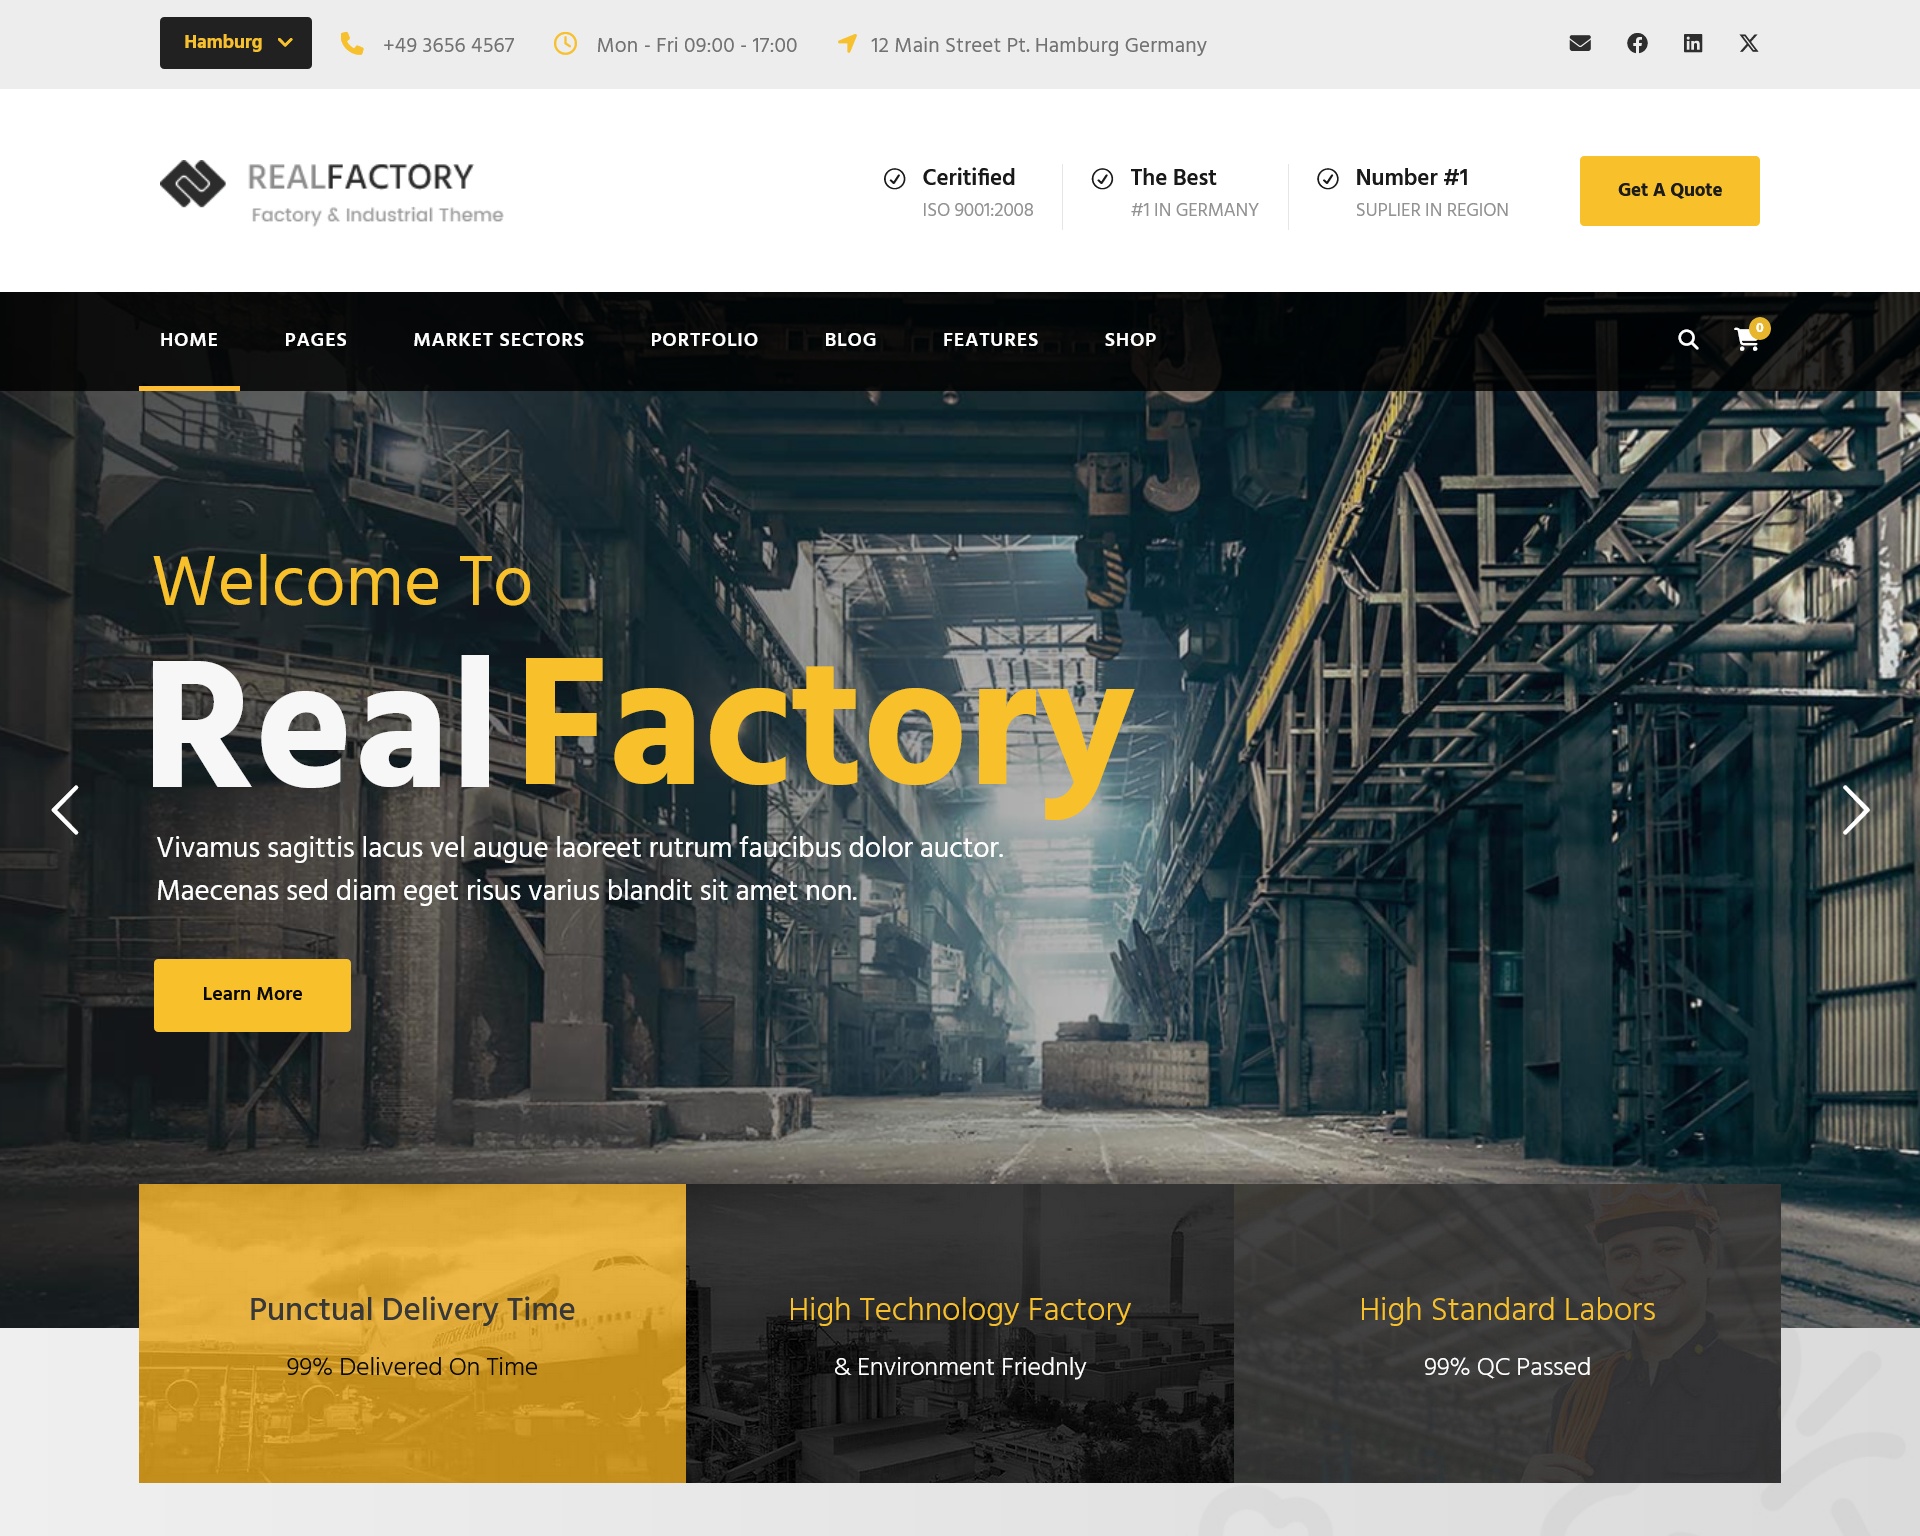The width and height of the screenshot is (1920, 1536).
Task: Click the LinkedIn icon in header
Action: tap(1693, 42)
